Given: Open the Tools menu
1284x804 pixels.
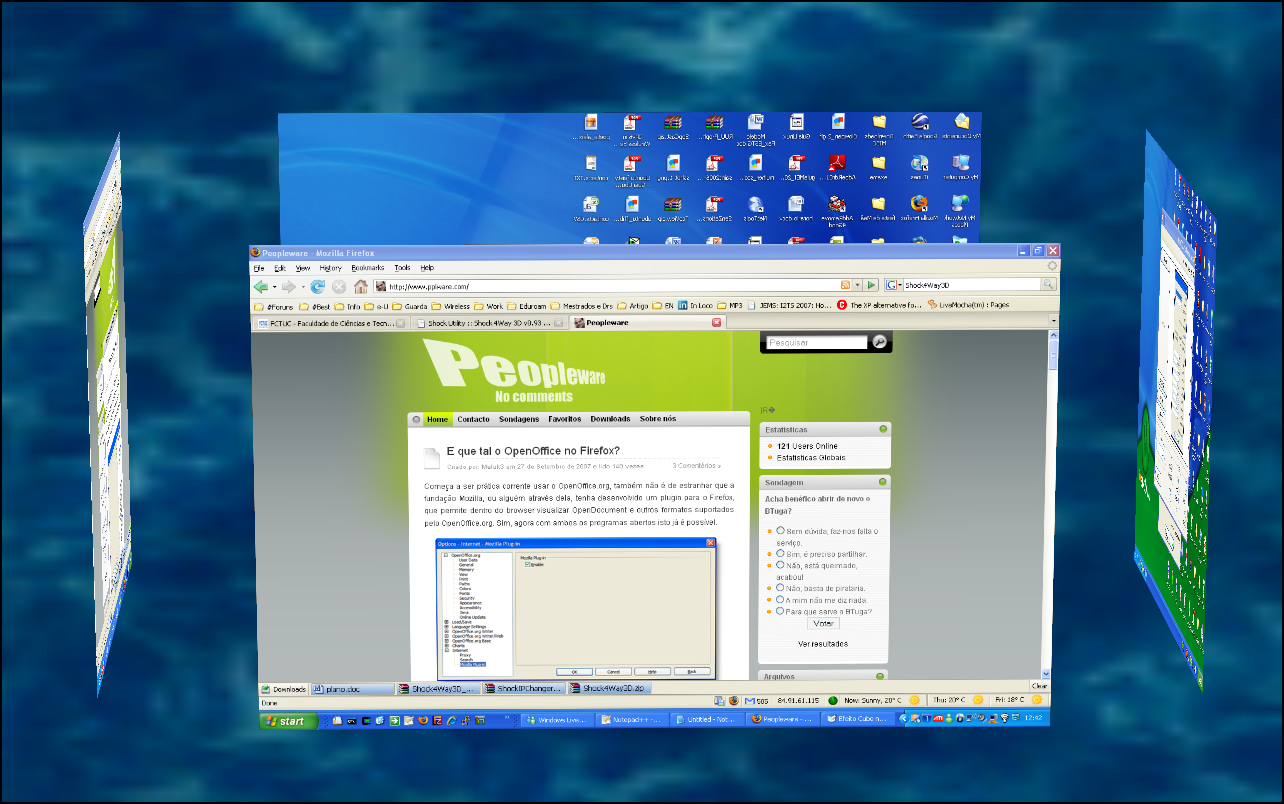Looking at the screenshot, I should tap(402, 268).
